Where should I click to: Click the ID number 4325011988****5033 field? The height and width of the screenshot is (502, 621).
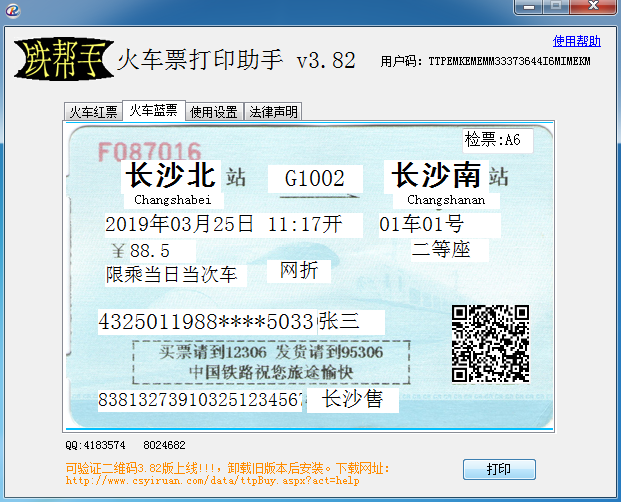[208, 321]
